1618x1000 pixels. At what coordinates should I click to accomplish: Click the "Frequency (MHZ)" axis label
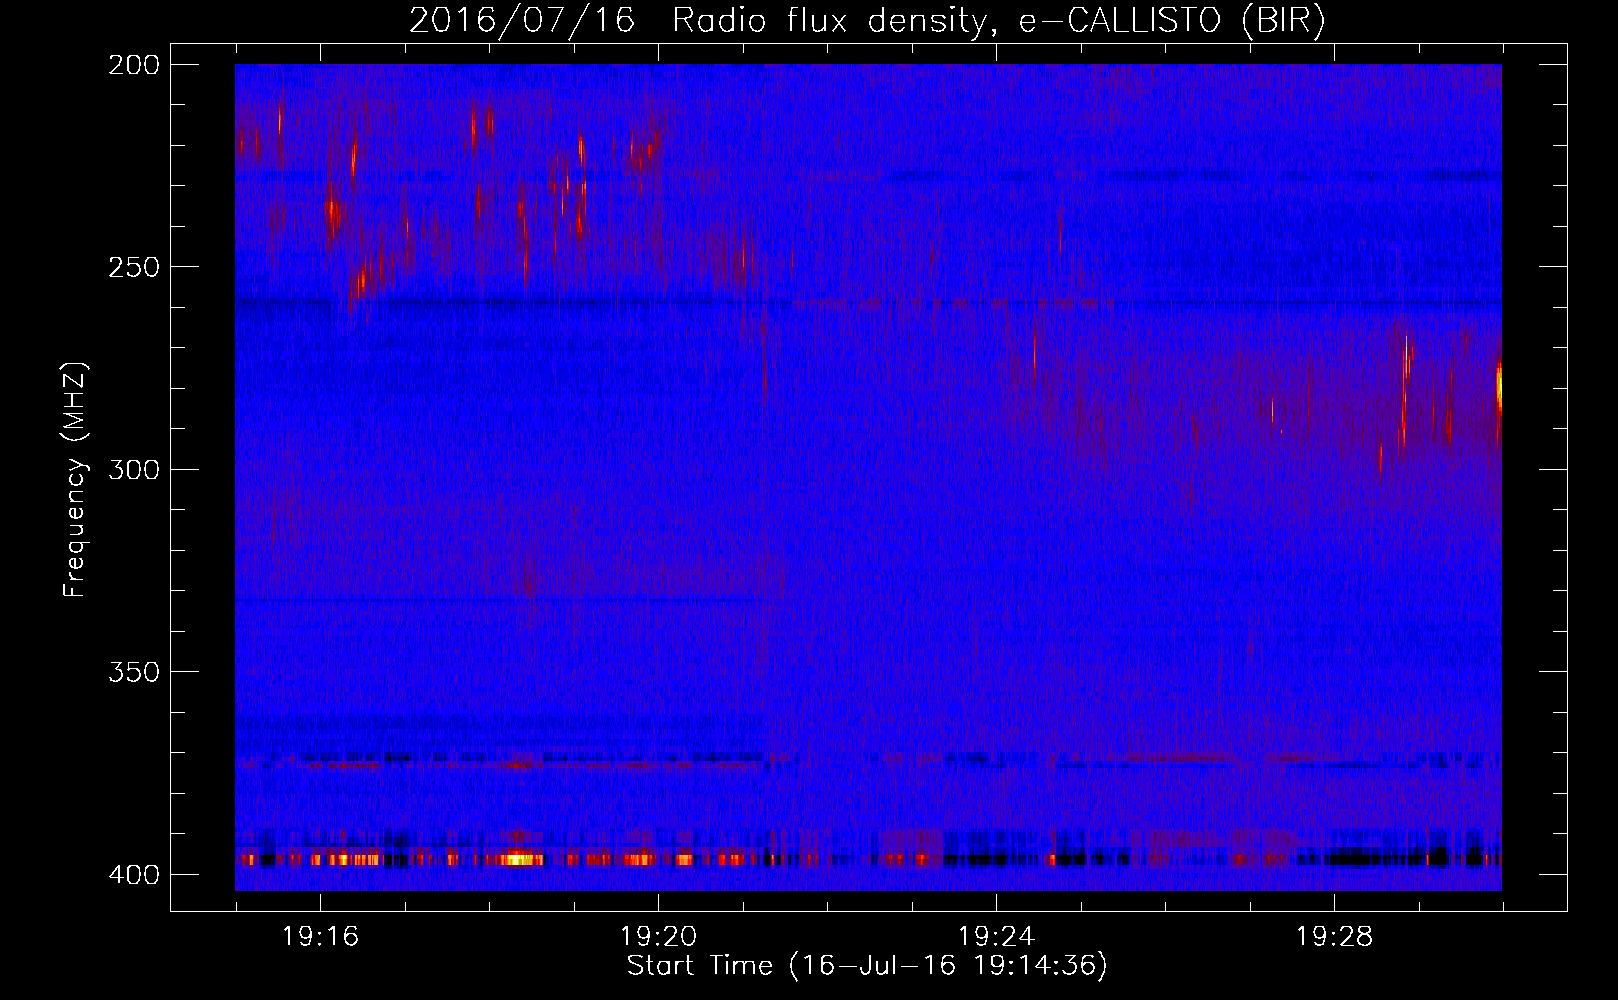(x=75, y=479)
